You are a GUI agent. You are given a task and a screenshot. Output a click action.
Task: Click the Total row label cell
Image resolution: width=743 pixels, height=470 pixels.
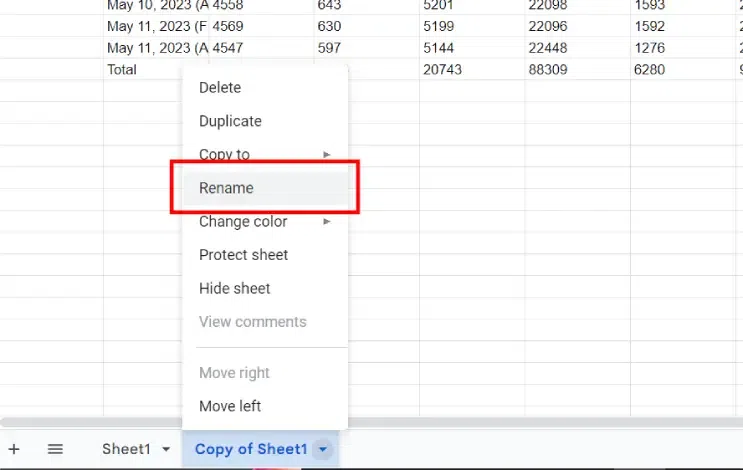(x=122, y=69)
